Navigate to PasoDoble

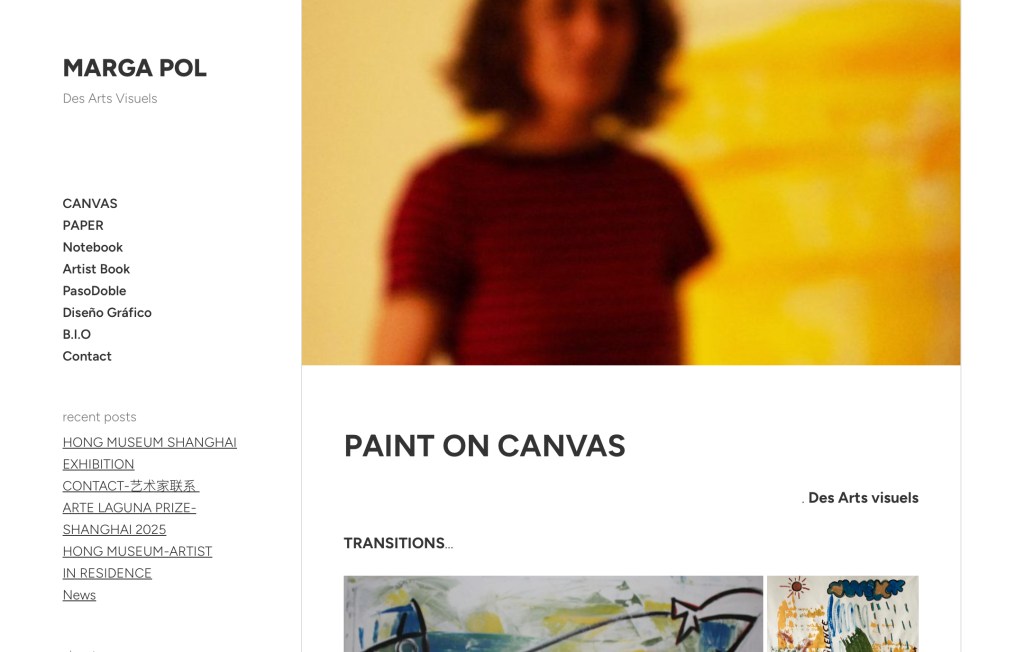tap(94, 291)
